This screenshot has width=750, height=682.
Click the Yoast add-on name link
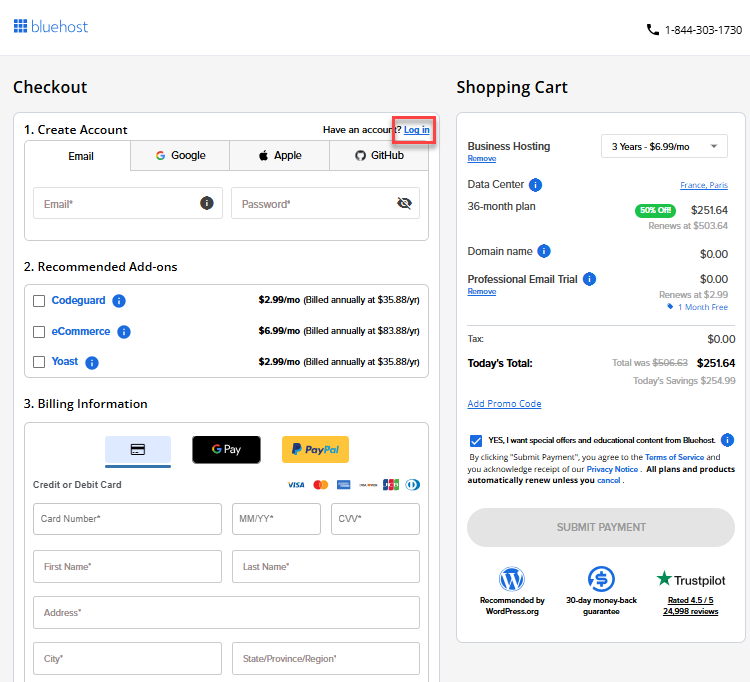tap(65, 362)
